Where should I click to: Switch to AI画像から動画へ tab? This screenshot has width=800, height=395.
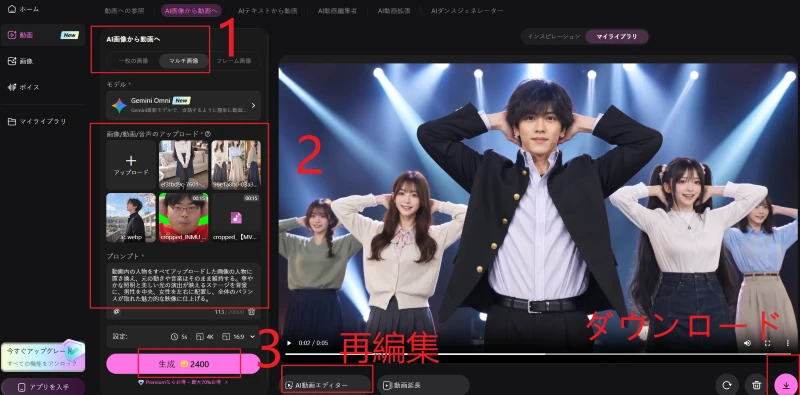tap(191, 10)
